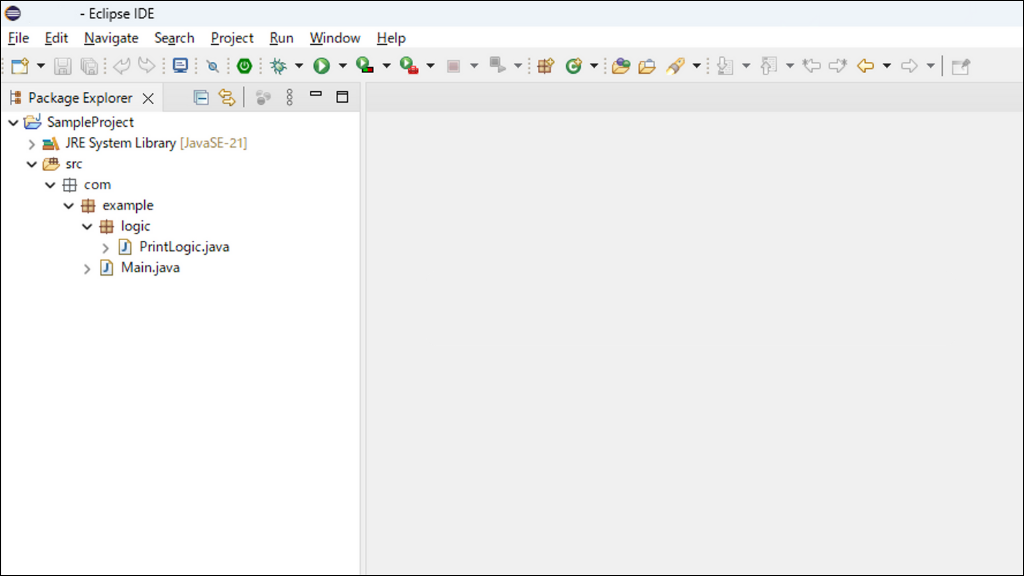Click the Undo arrow icon

coord(121,65)
